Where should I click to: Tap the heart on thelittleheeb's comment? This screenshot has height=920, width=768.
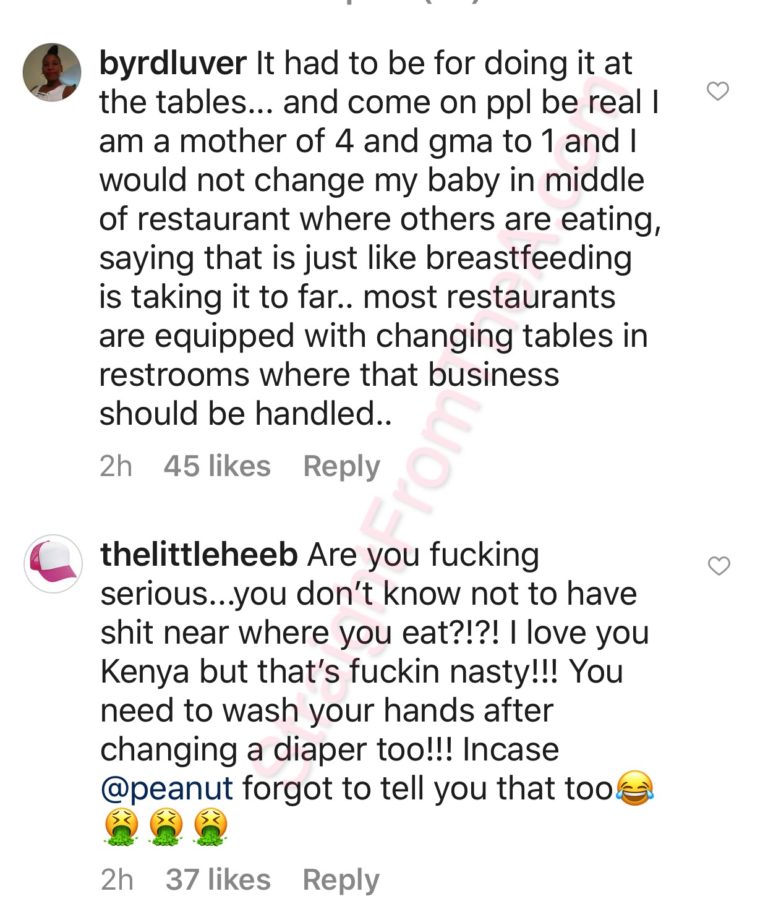point(717,566)
